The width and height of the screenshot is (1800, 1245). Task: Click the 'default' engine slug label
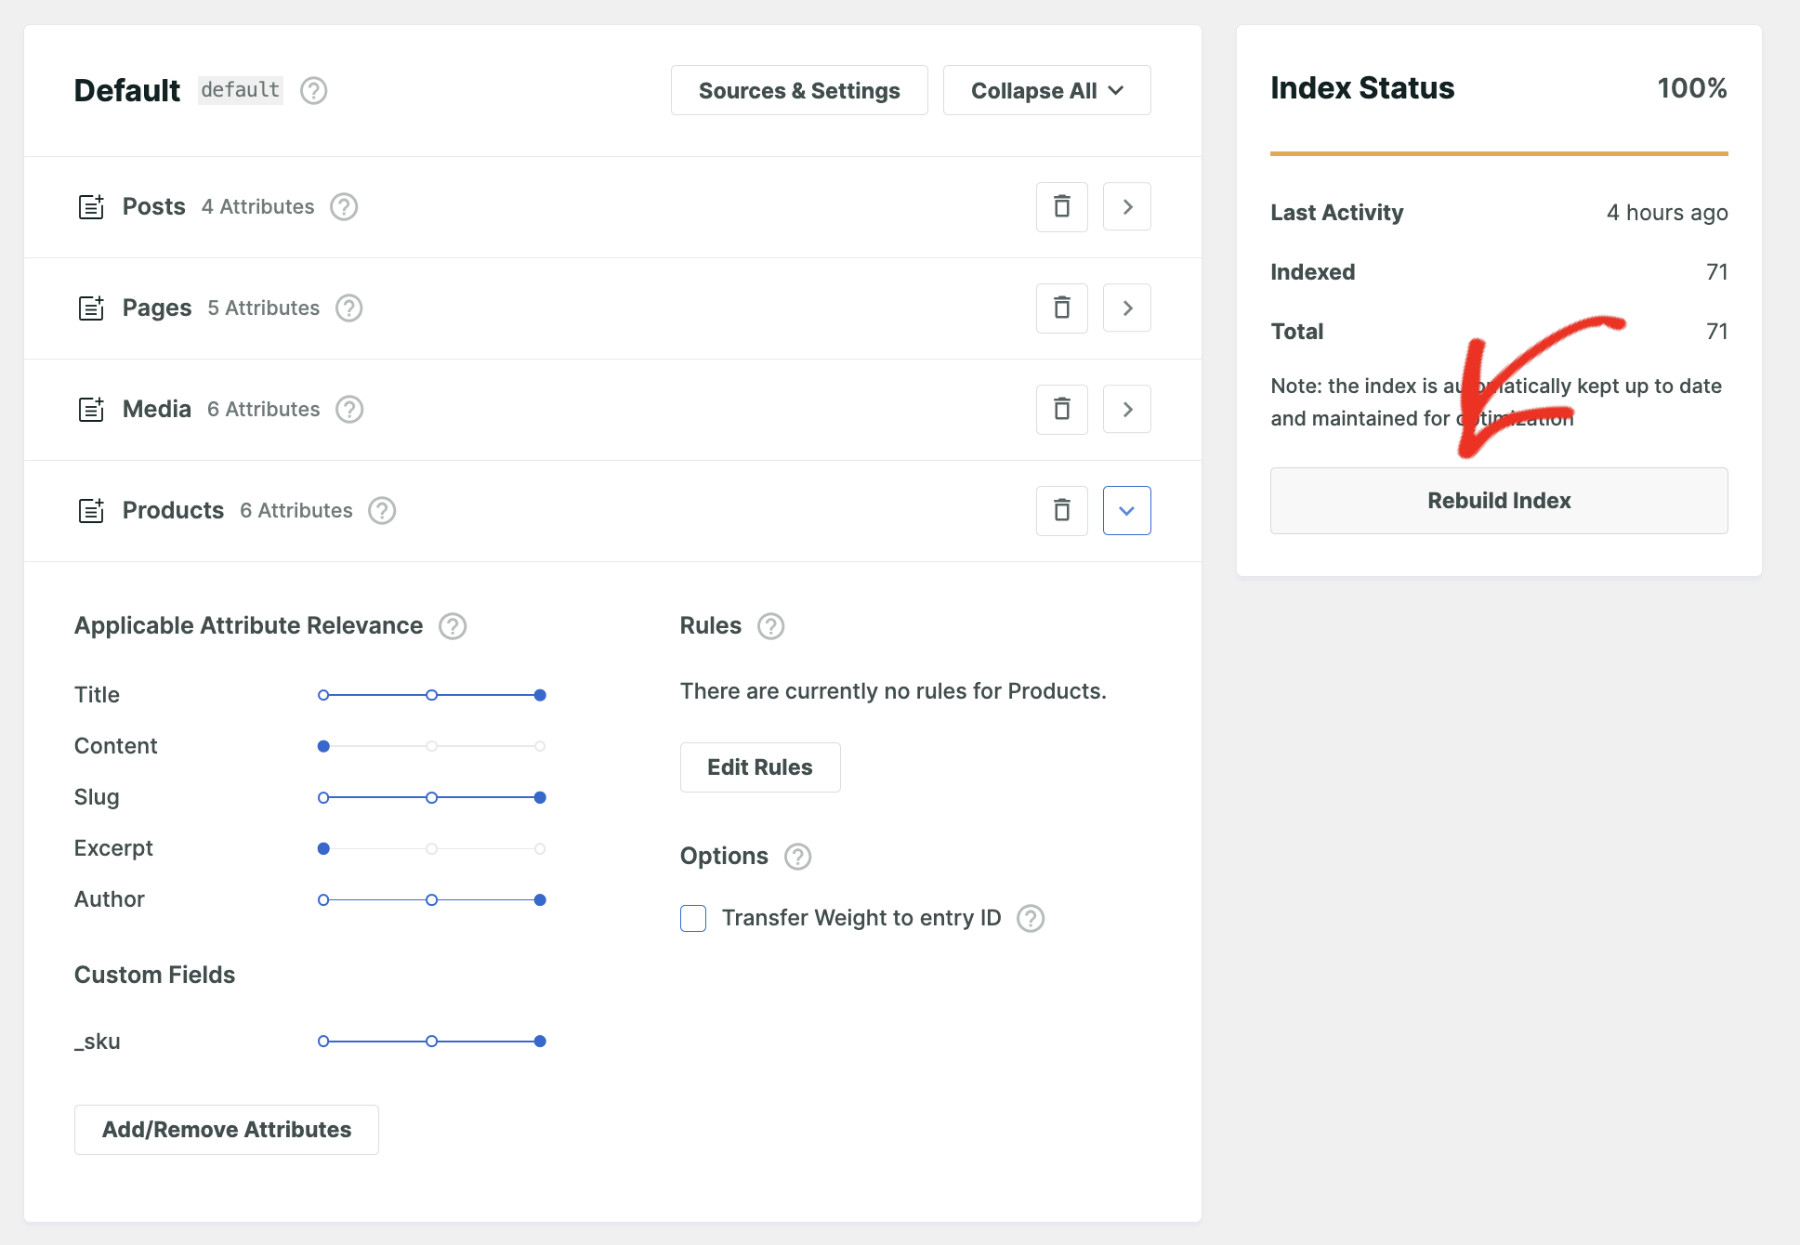click(x=240, y=90)
